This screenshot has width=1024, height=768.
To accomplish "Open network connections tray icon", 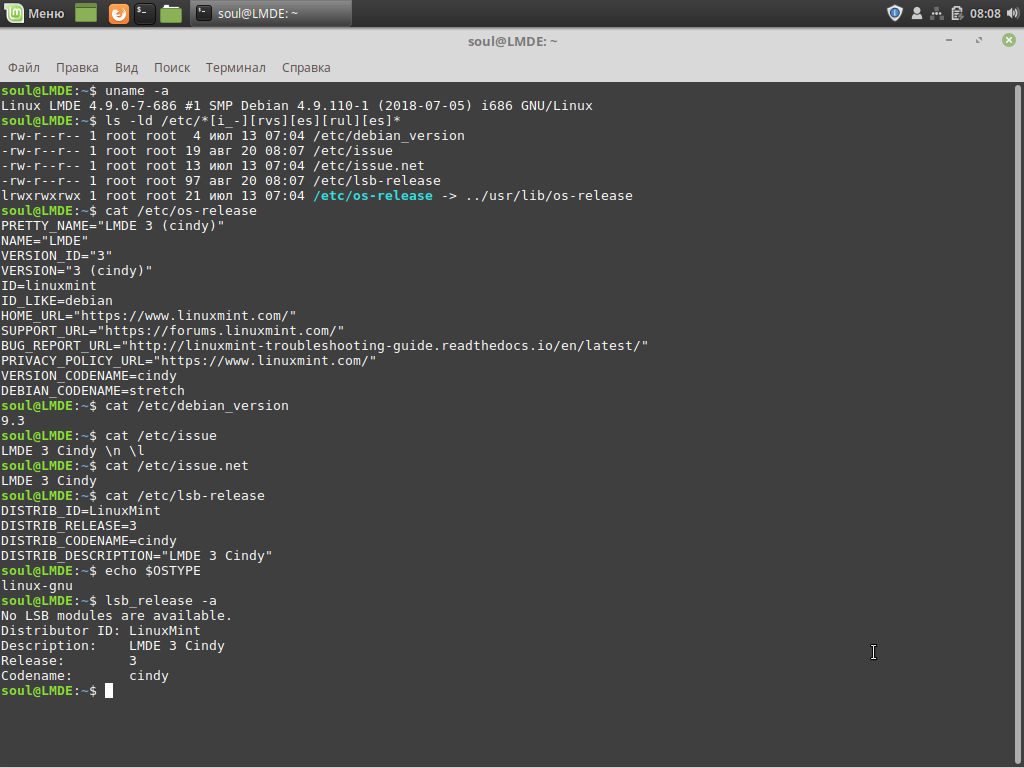I will tap(936, 13).
